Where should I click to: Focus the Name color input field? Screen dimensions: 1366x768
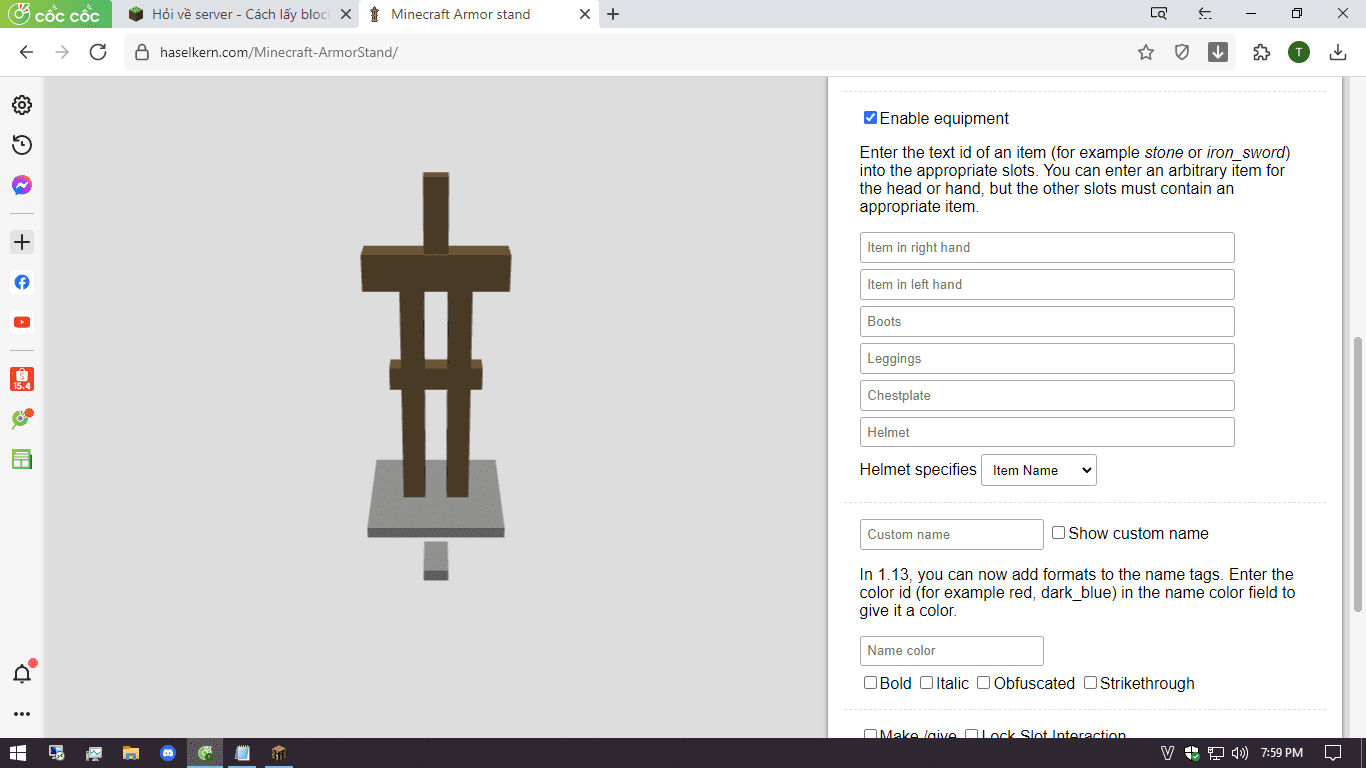tap(951, 651)
